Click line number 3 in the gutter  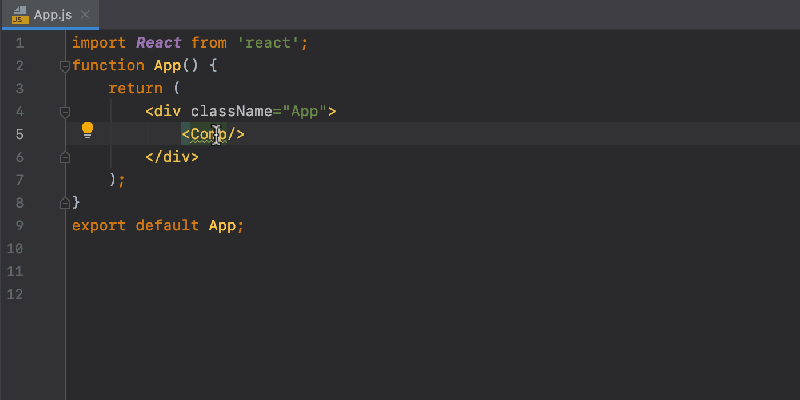(20, 89)
